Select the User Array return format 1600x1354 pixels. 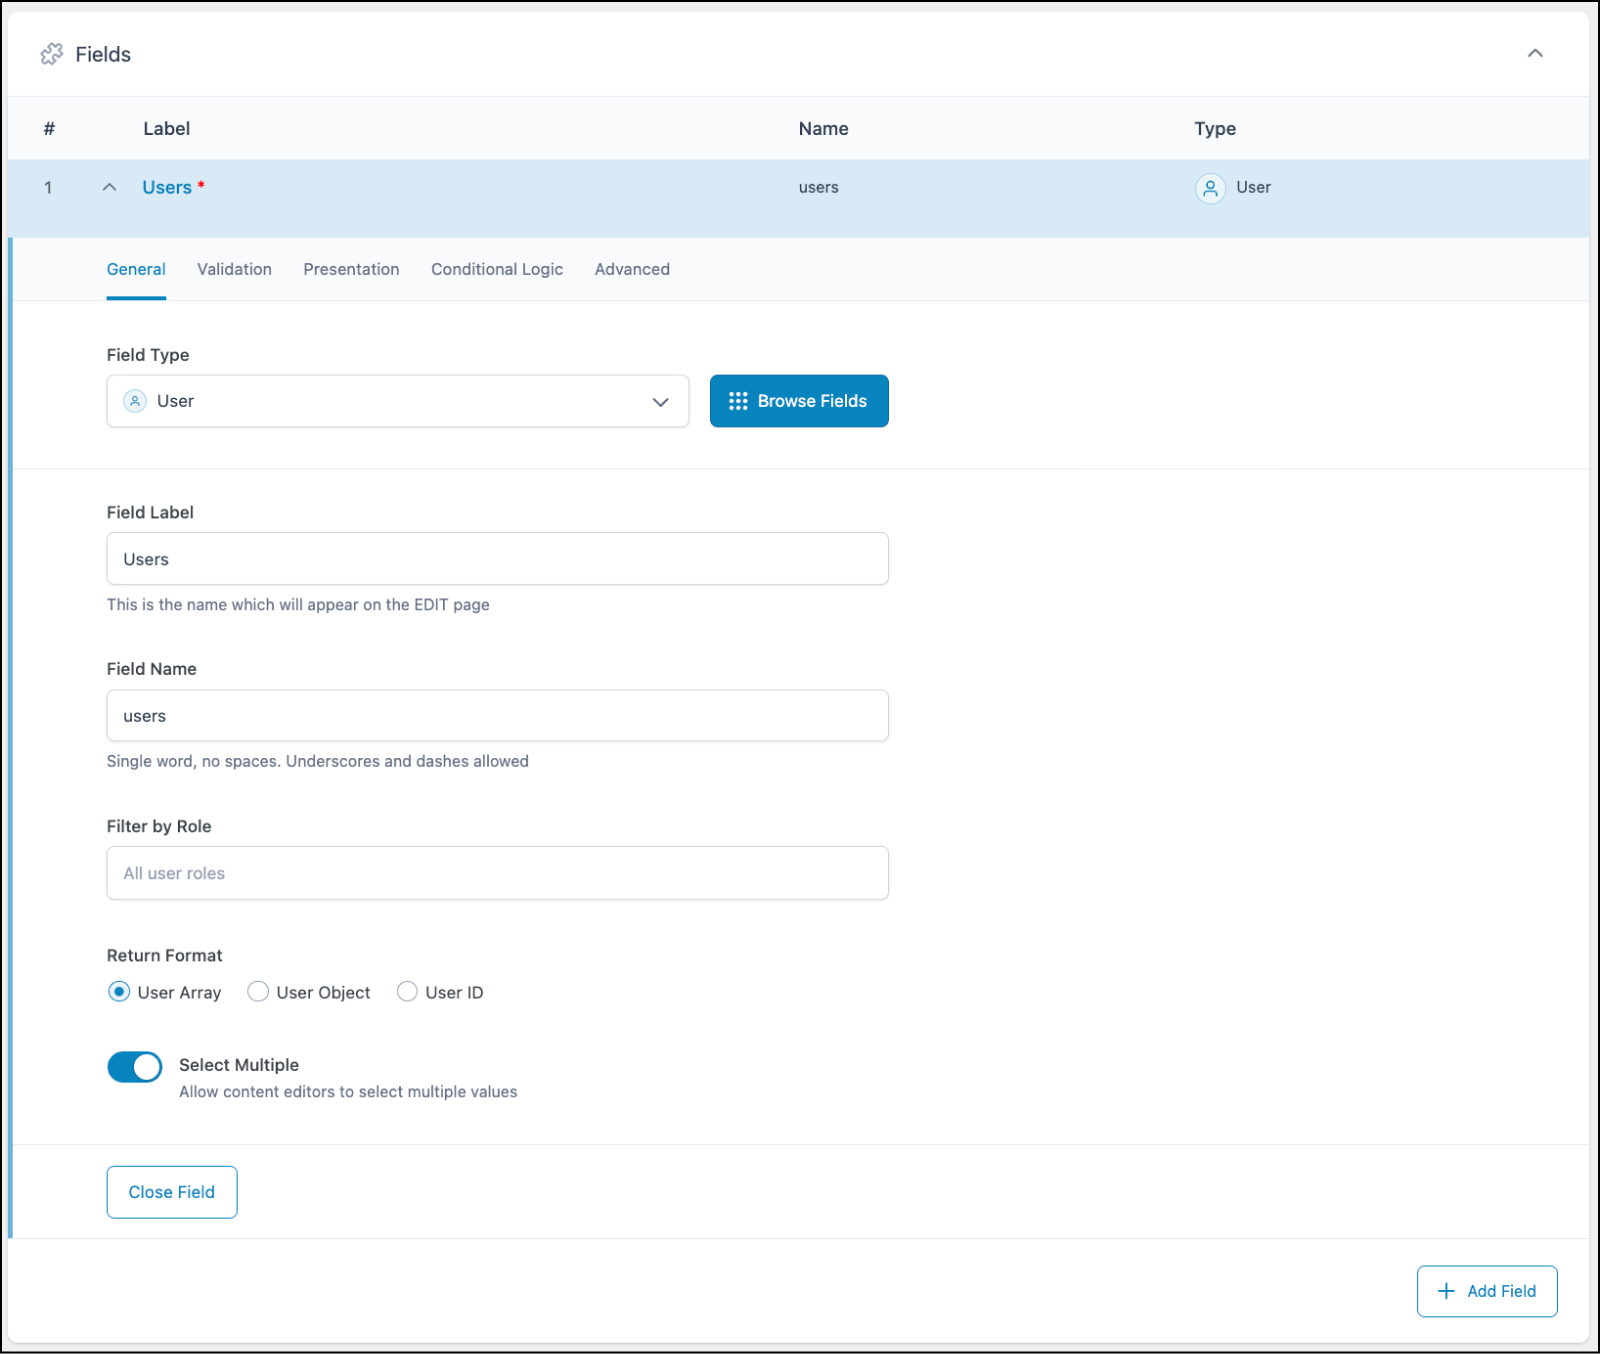pos(120,992)
